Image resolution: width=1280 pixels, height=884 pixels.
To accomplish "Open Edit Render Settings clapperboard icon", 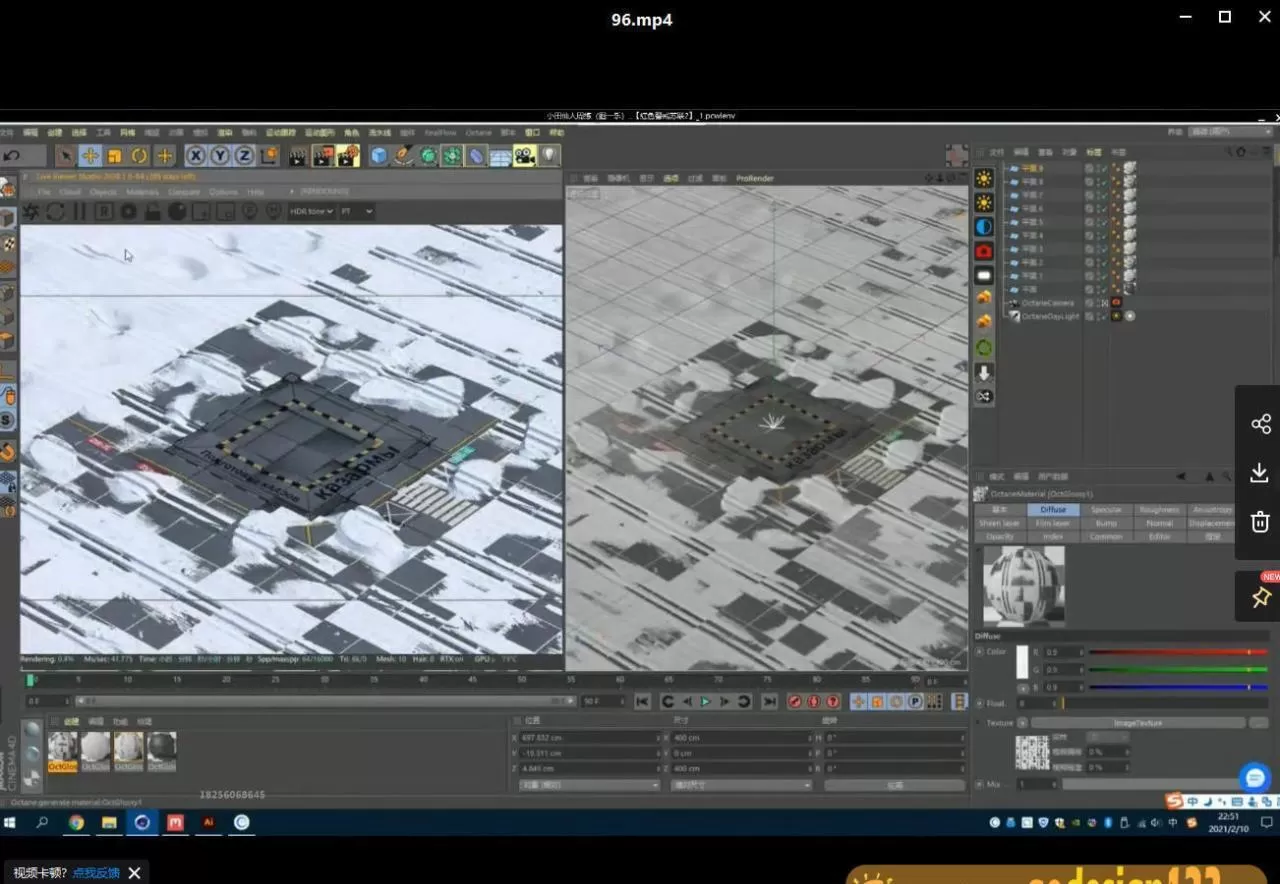I will [x=347, y=156].
